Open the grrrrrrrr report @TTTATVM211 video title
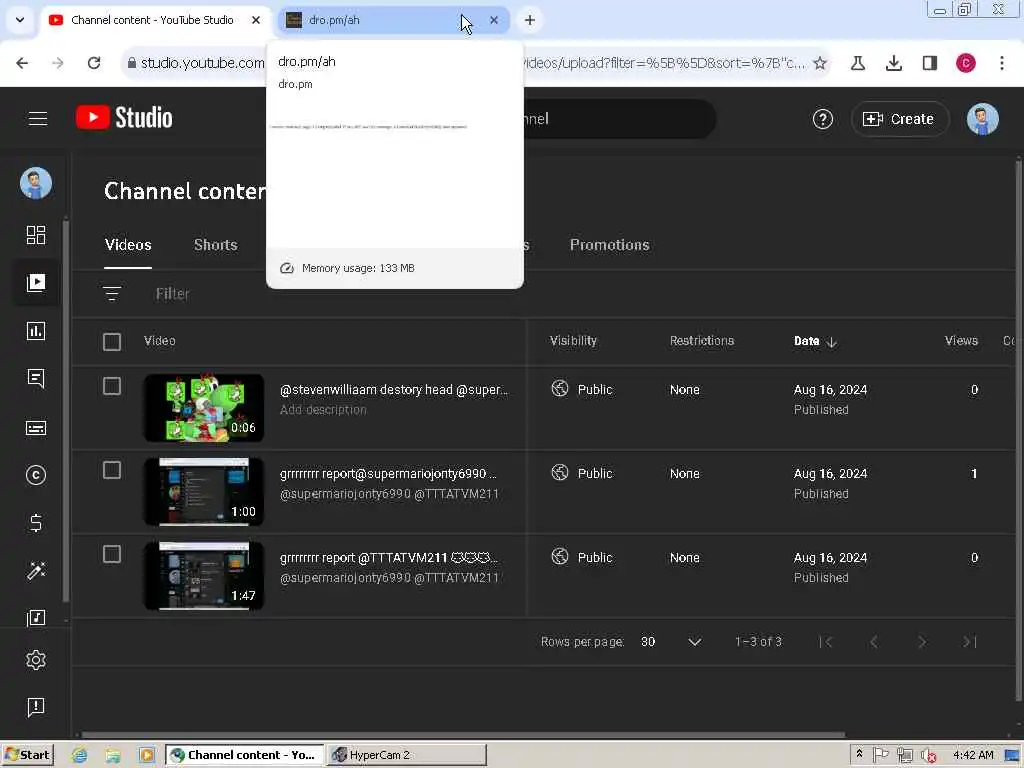The width and height of the screenshot is (1024, 768). (389, 558)
